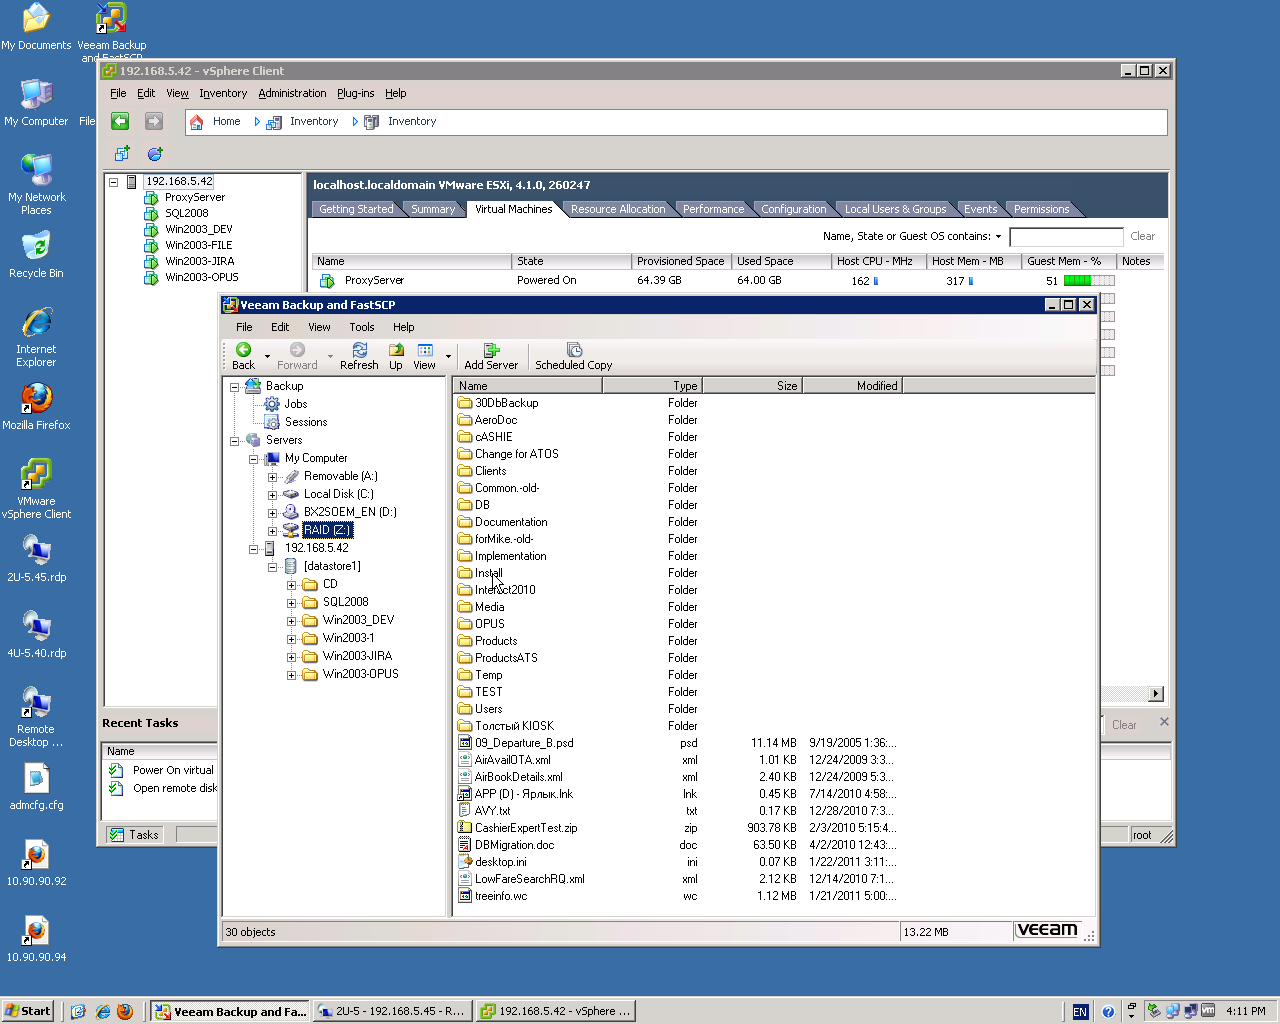Select Veeam Backup and FastSCP desktop shortcut
The image size is (1280, 1024).
(111, 32)
